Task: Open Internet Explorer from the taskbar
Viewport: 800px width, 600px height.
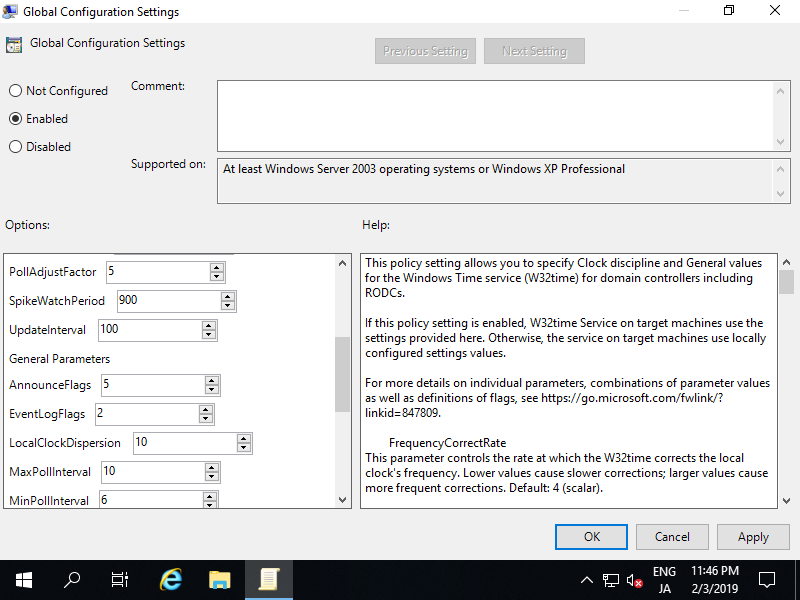Action: (171, 579)
